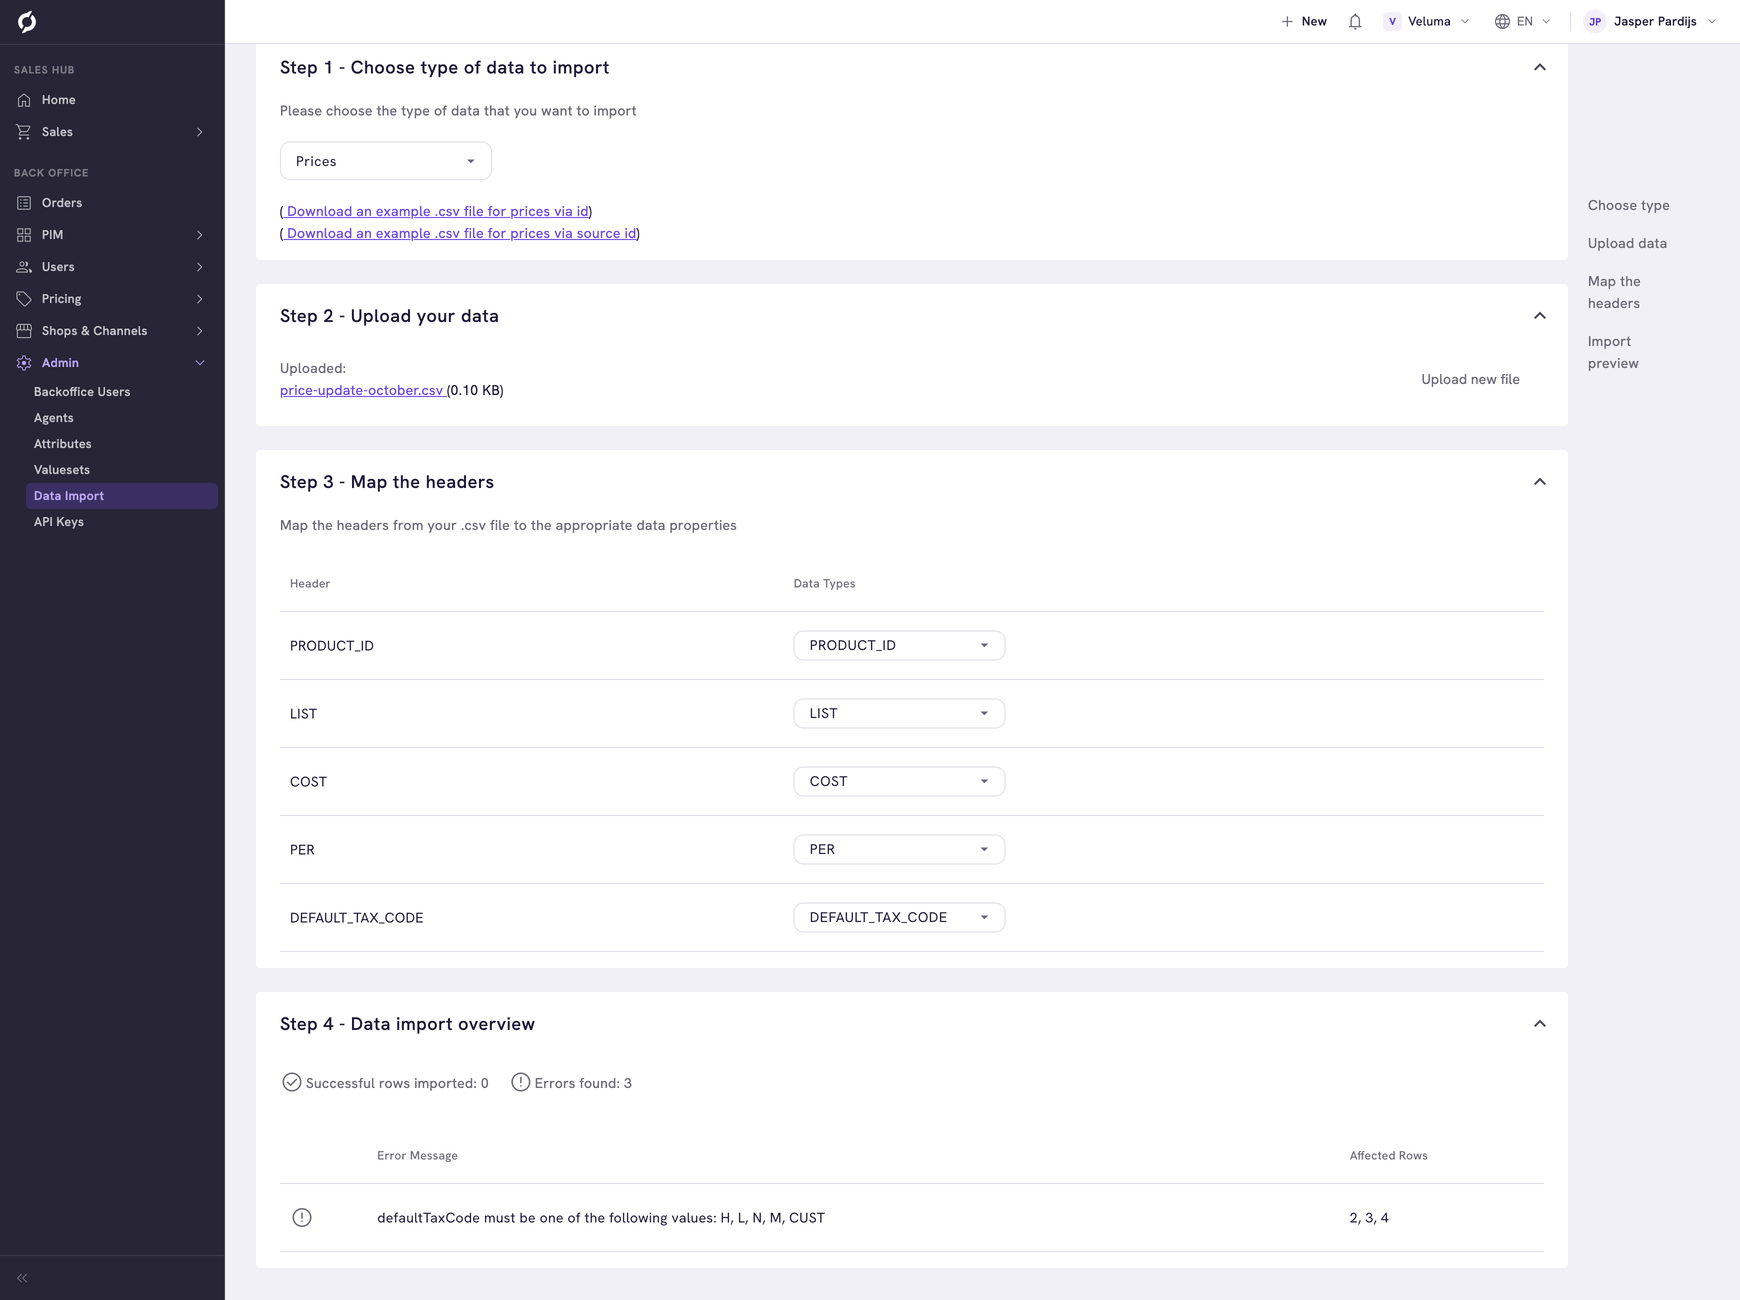1740x1300 pixels.
Task: Open LIST data type dropdown
Action: pyautogui.click(x=899, y=713)
